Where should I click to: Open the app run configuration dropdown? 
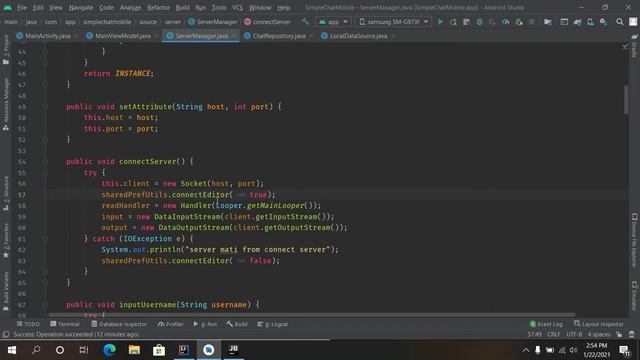click(333, 22)
